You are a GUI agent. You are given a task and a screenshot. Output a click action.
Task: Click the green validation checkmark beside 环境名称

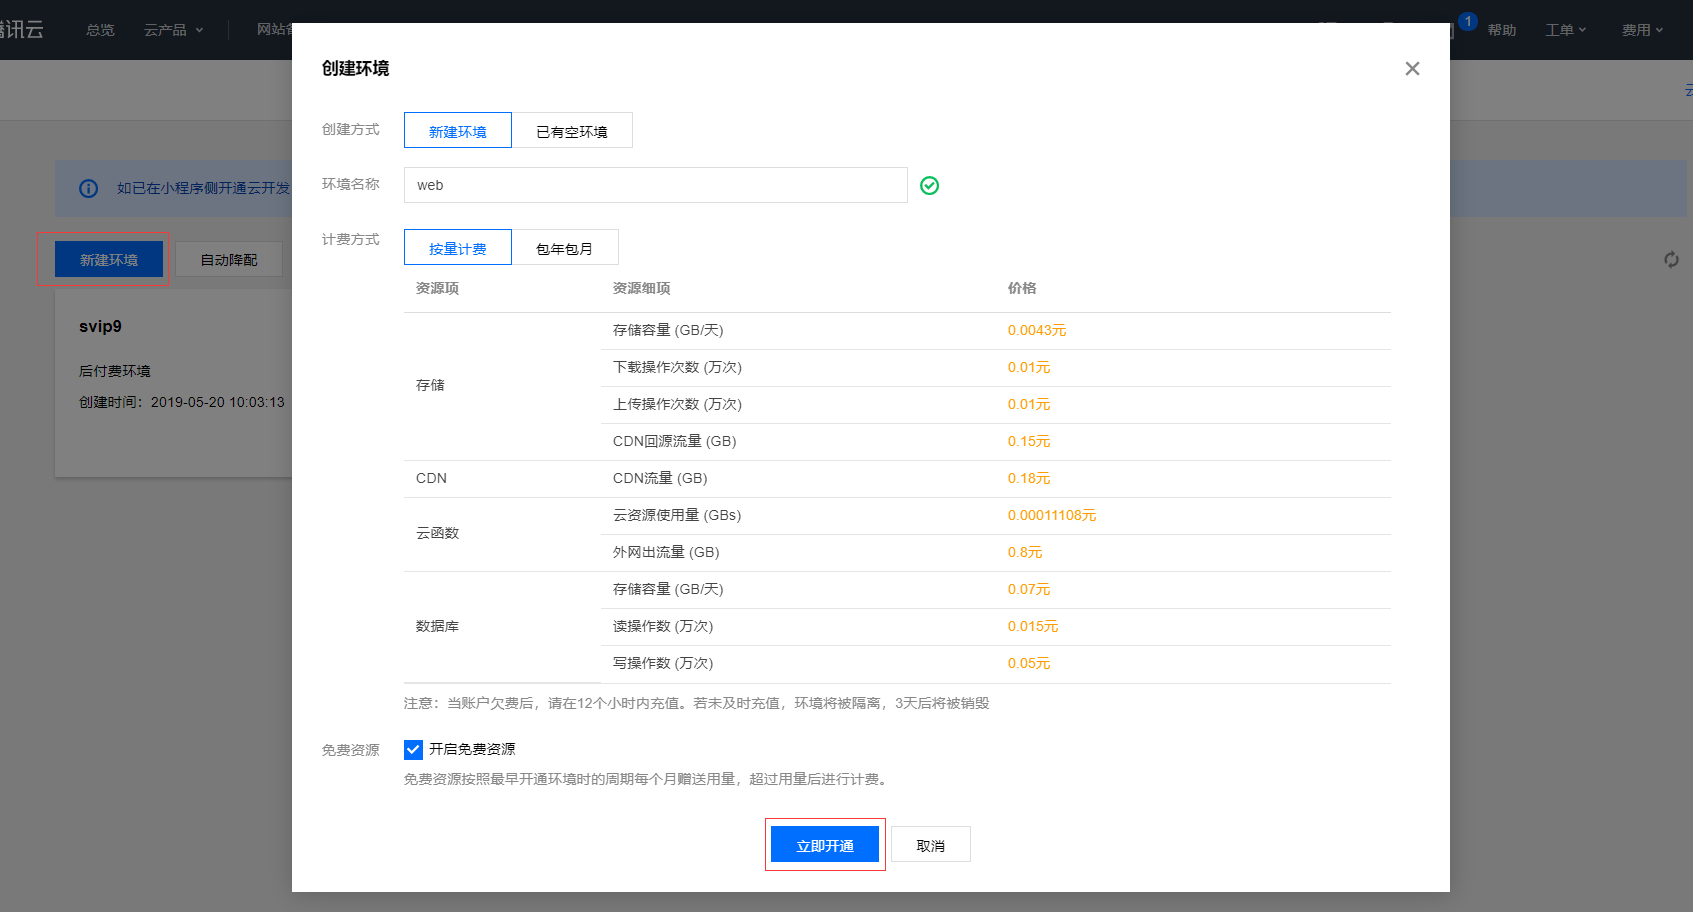coord(929,185)
